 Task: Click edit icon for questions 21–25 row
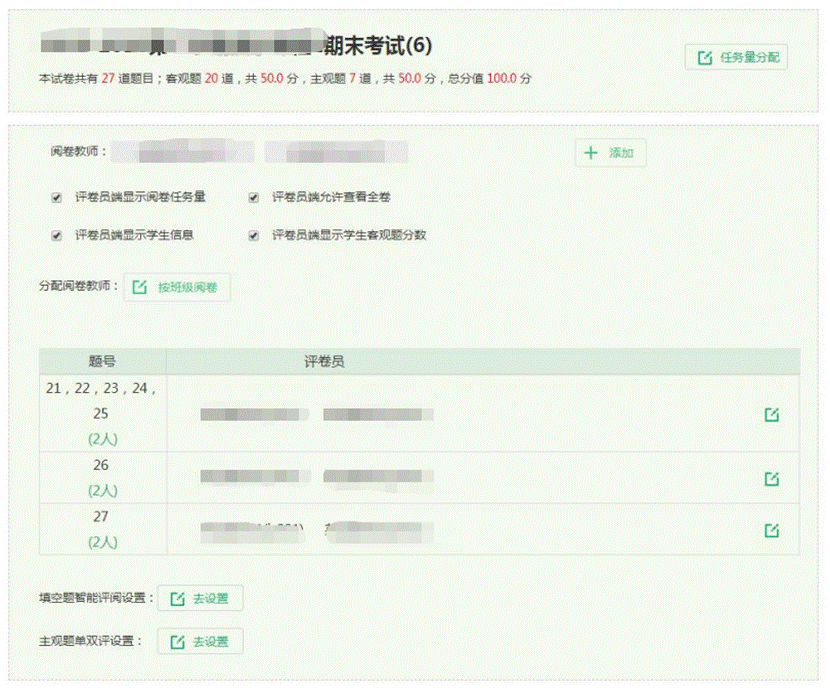(771, 415)
